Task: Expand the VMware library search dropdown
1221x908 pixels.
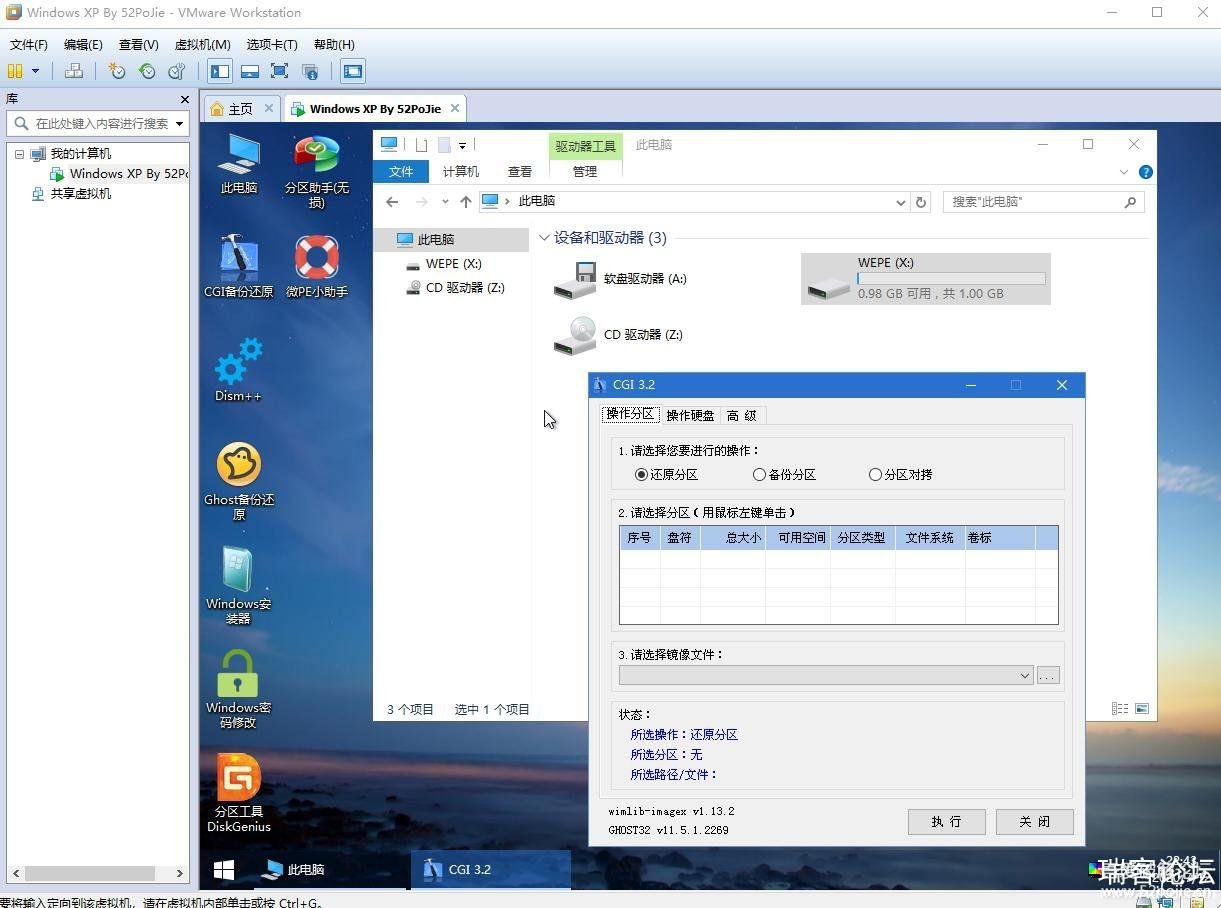Action: pyautogui.click(x=180, y=124)
